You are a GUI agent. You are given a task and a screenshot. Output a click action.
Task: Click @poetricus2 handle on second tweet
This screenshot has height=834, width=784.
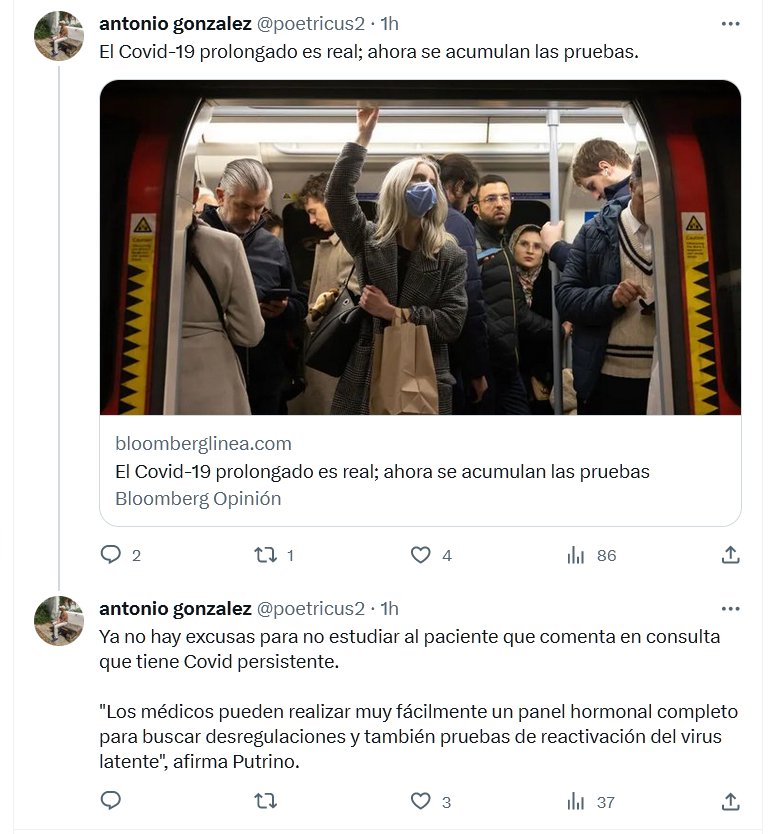311,608
